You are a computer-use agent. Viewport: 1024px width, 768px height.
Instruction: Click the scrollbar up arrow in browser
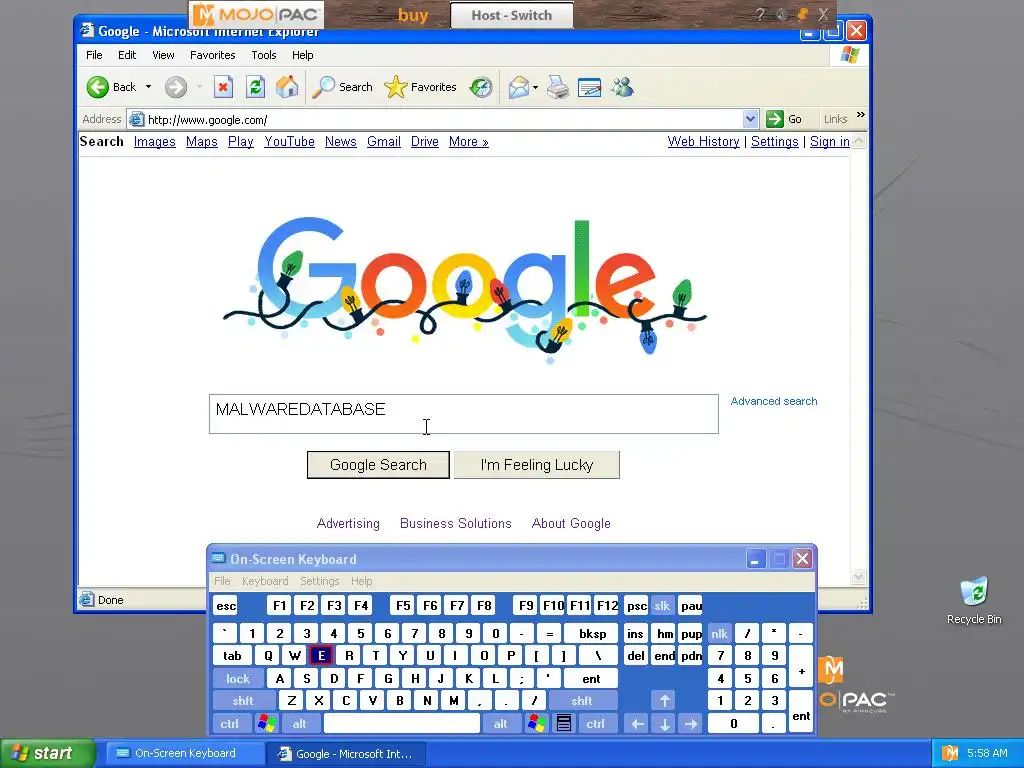pyautogui.click(x=859, y=140)
